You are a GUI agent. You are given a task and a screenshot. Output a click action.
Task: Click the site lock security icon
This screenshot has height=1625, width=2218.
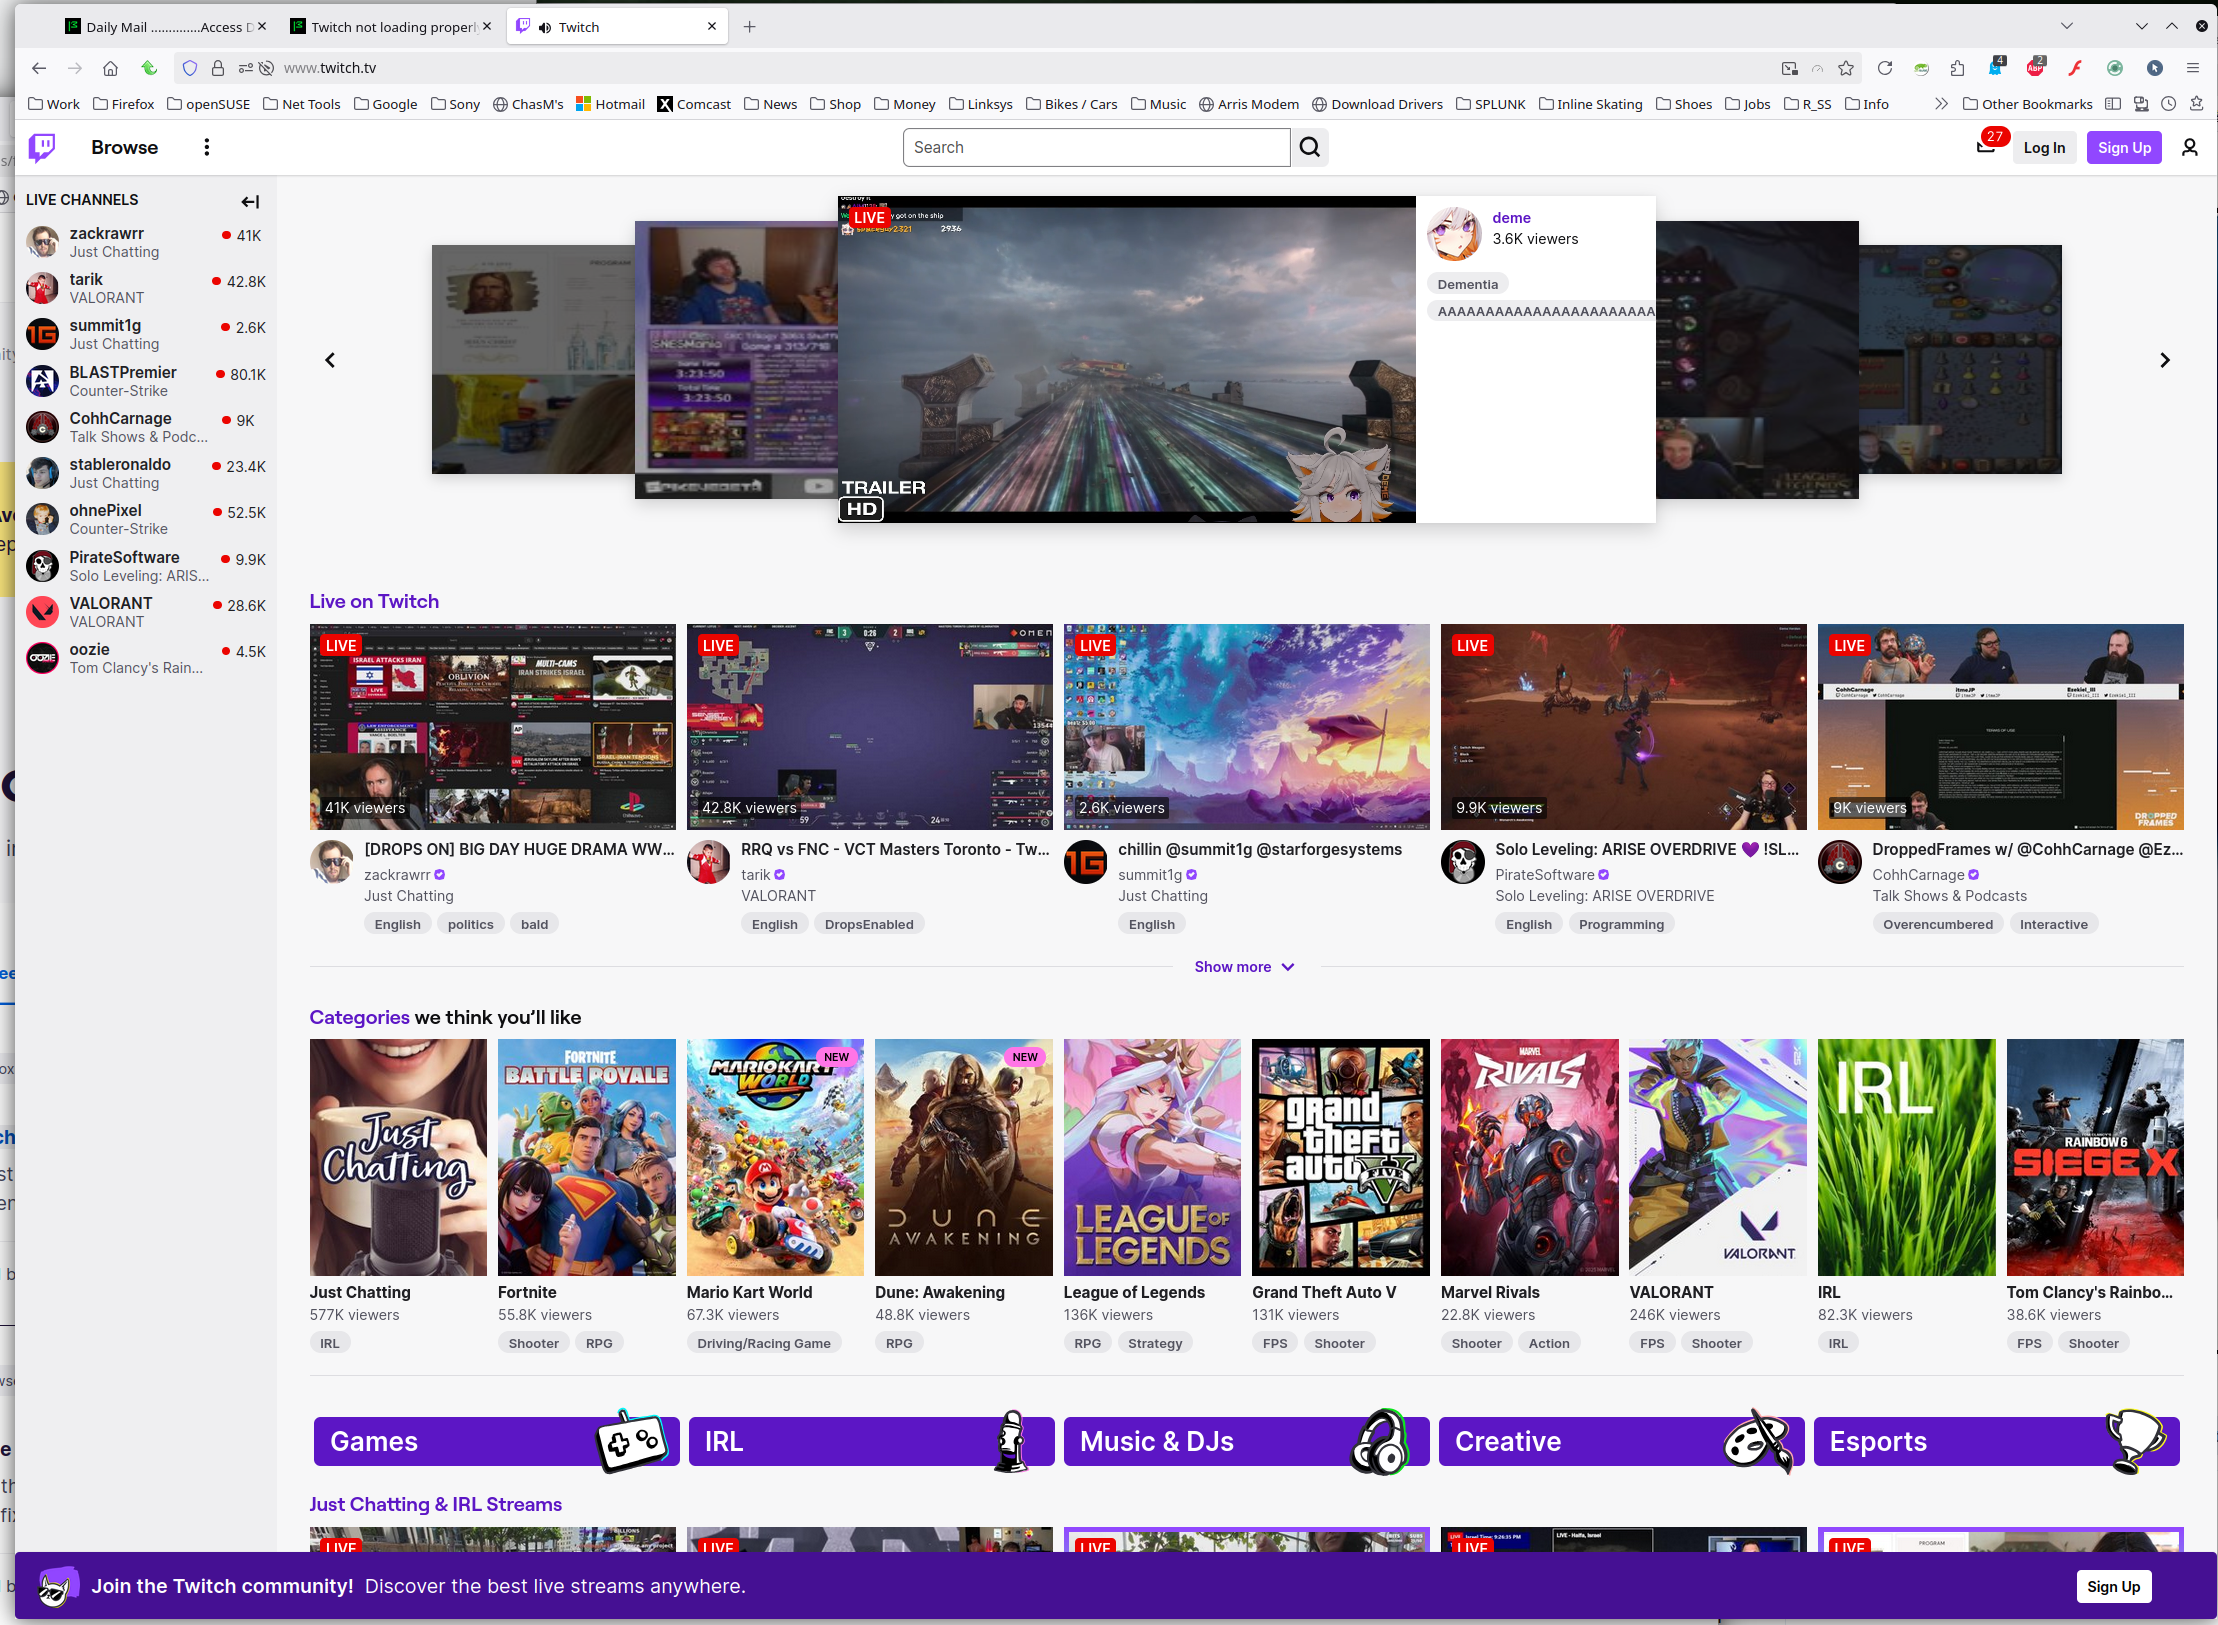point(217,68)
